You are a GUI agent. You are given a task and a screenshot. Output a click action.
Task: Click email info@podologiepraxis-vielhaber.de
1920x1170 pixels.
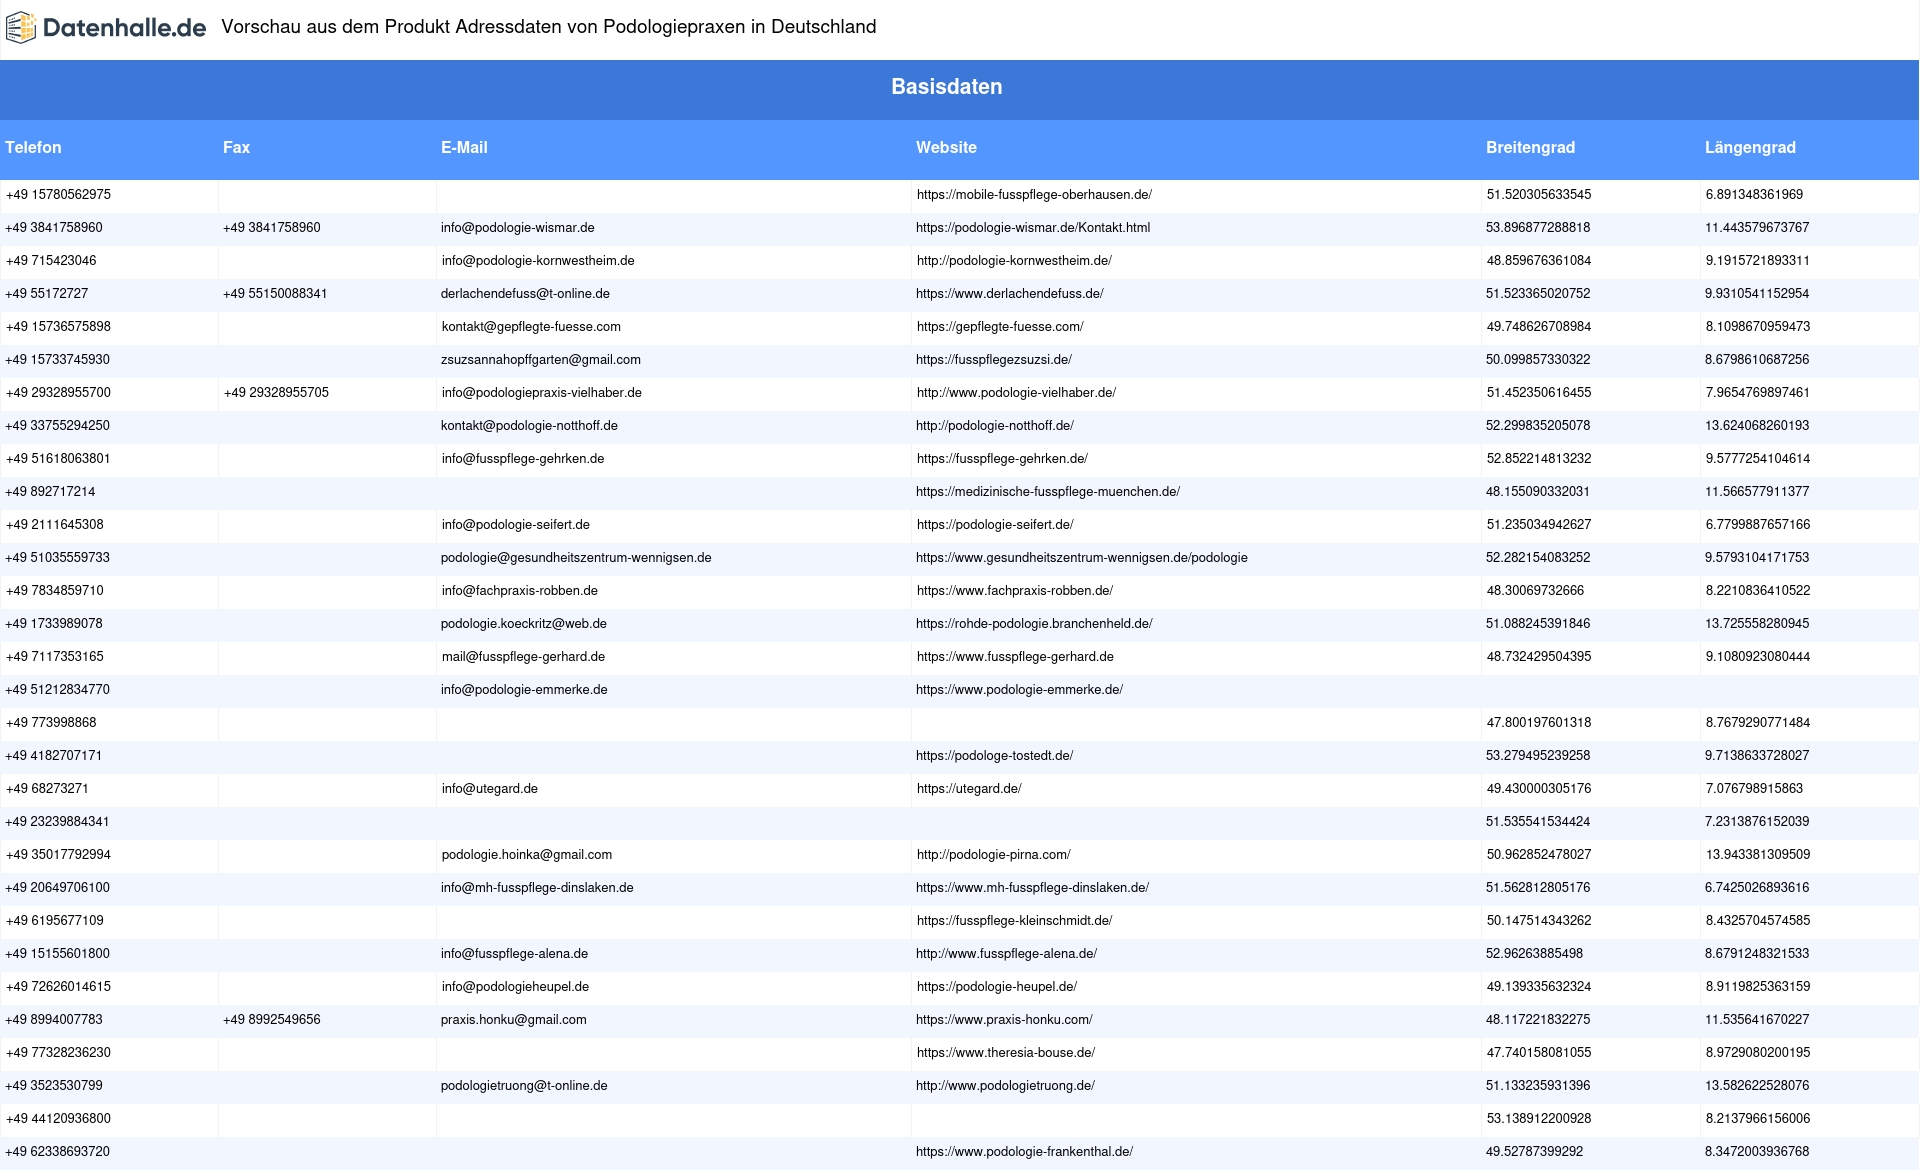pyautogui.click(x=542, y=393)
